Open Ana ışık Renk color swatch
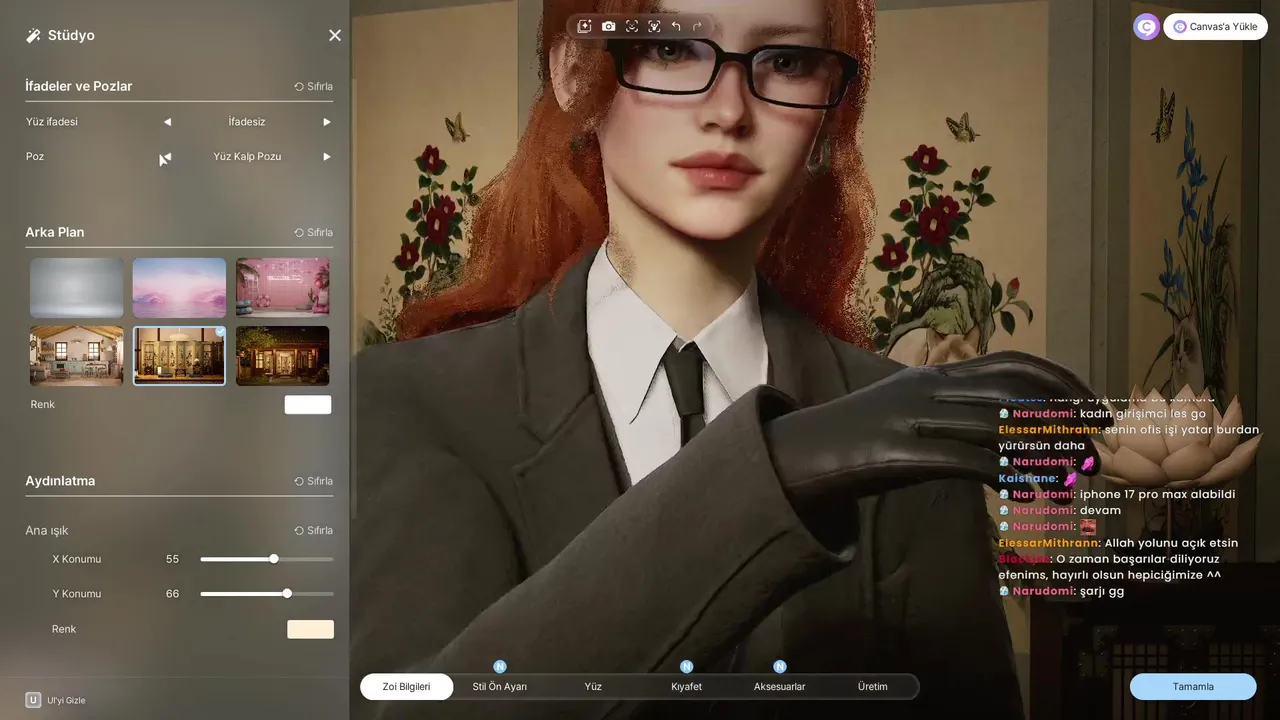 point(311,629)
